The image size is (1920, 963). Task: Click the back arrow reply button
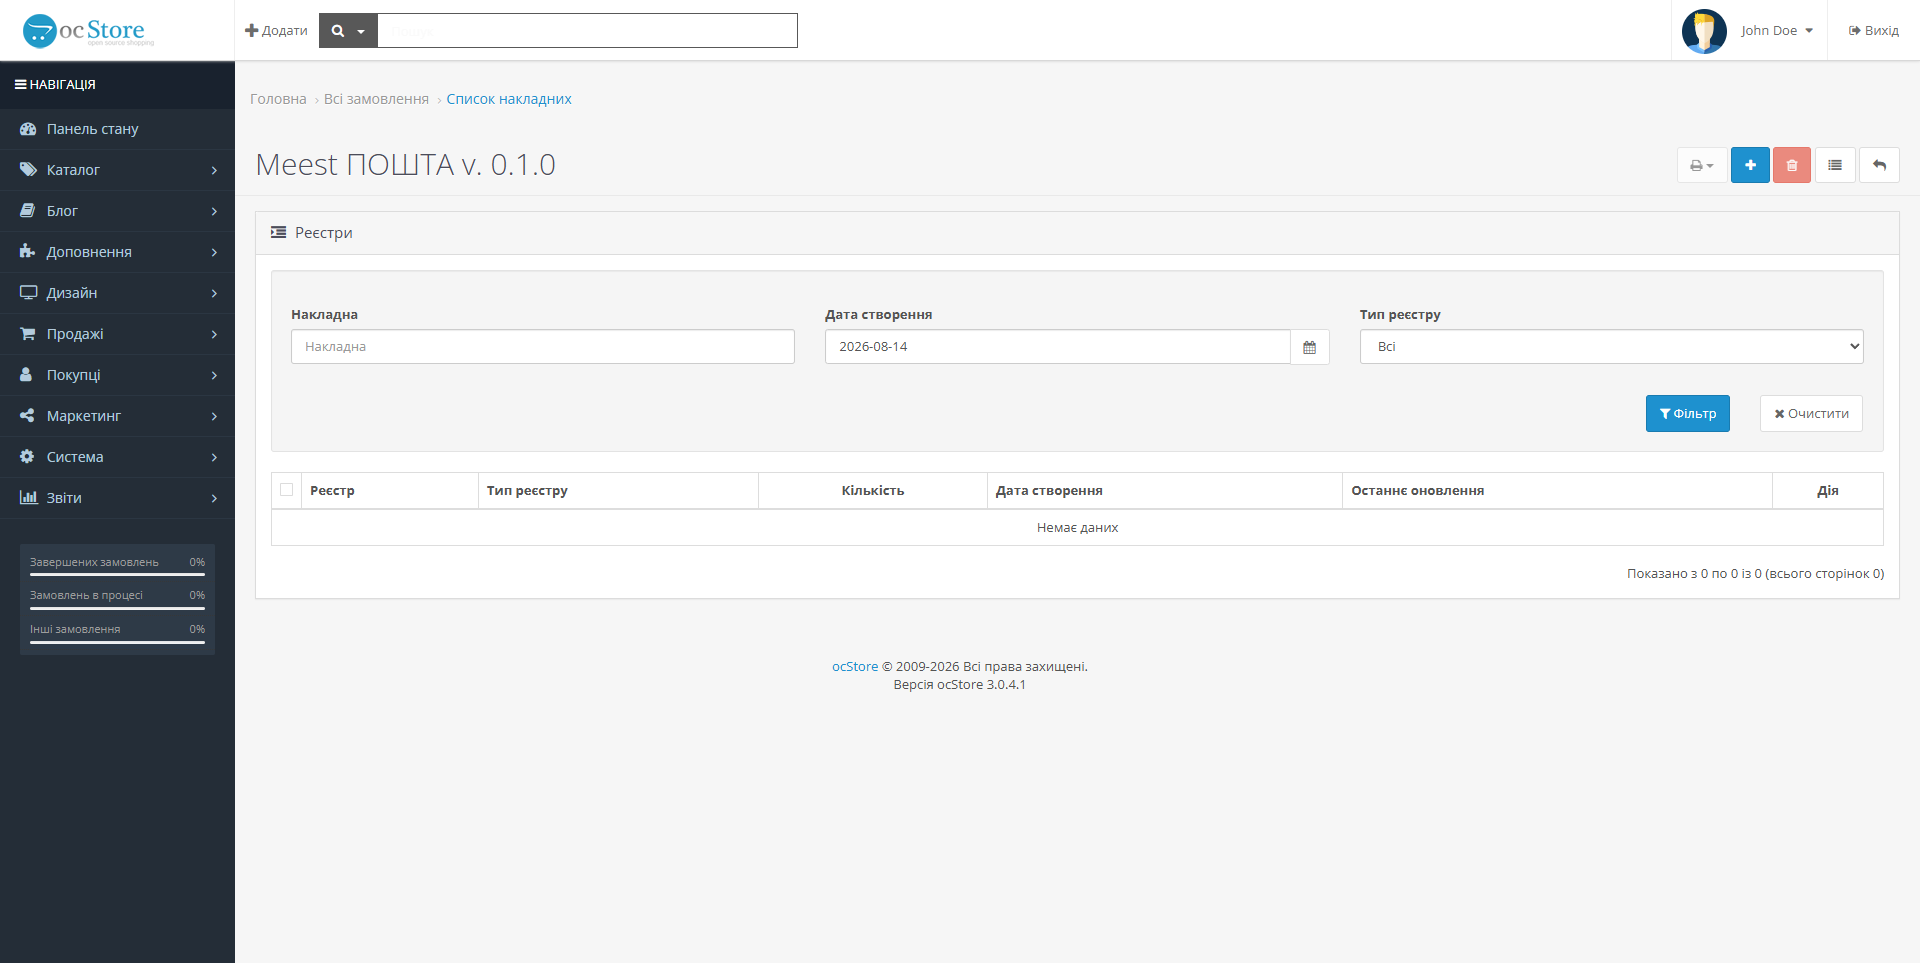[1879, 165]
